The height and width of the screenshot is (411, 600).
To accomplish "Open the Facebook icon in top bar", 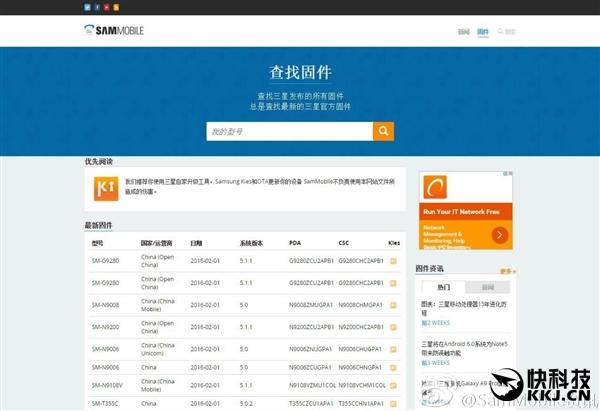I will [x=97, y=7].
